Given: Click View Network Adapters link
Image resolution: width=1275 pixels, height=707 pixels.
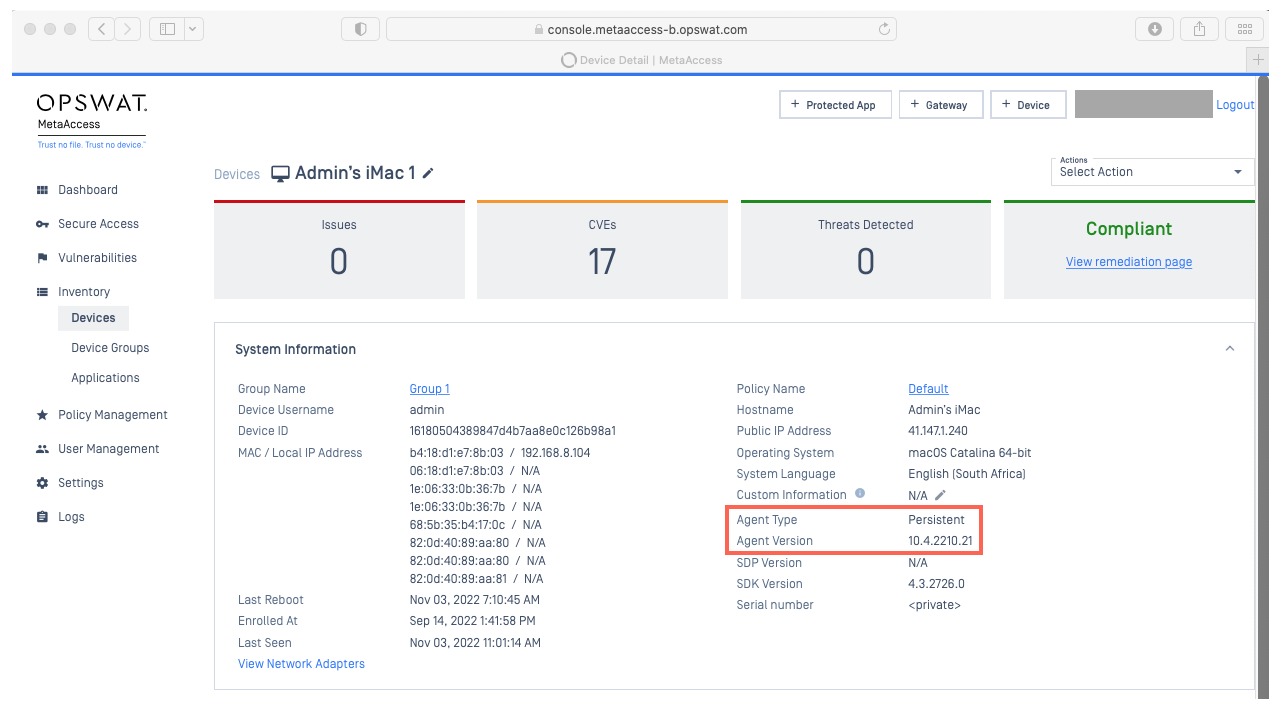Looking at the screenshot, I should 301,664.
